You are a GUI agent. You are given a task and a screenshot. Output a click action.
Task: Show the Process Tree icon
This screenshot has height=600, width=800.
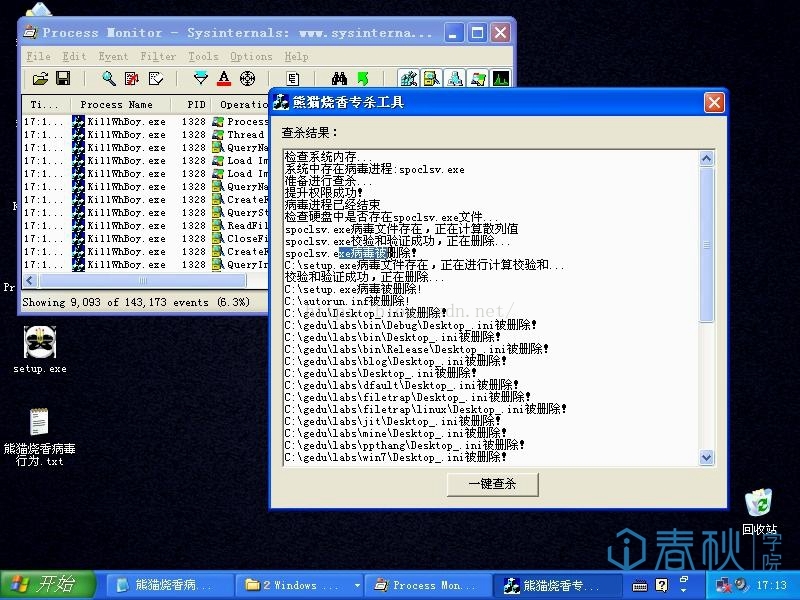pos(292,79)
